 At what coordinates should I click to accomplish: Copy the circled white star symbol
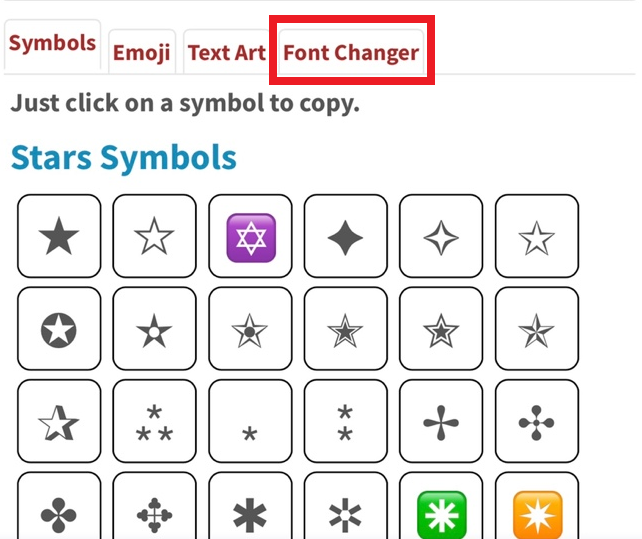click(59, 328)
